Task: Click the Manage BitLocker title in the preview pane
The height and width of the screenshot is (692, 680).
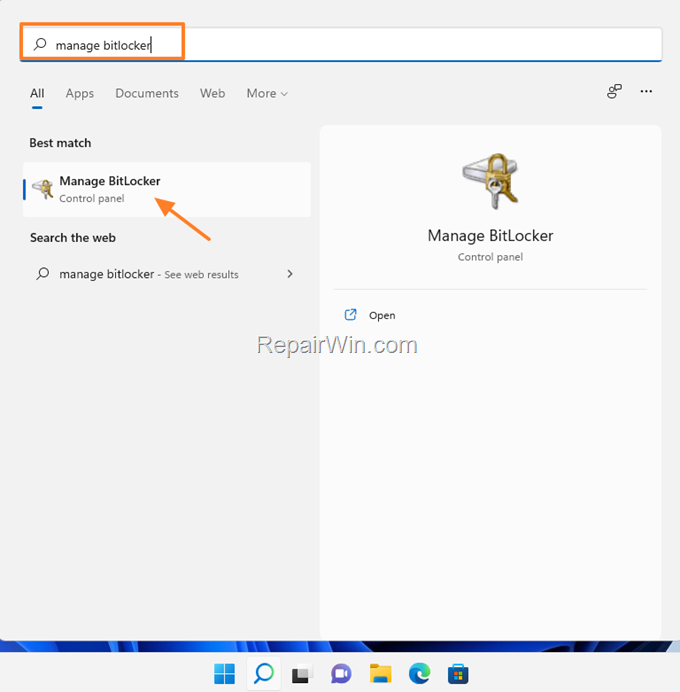Action: [x=490, y=236]
